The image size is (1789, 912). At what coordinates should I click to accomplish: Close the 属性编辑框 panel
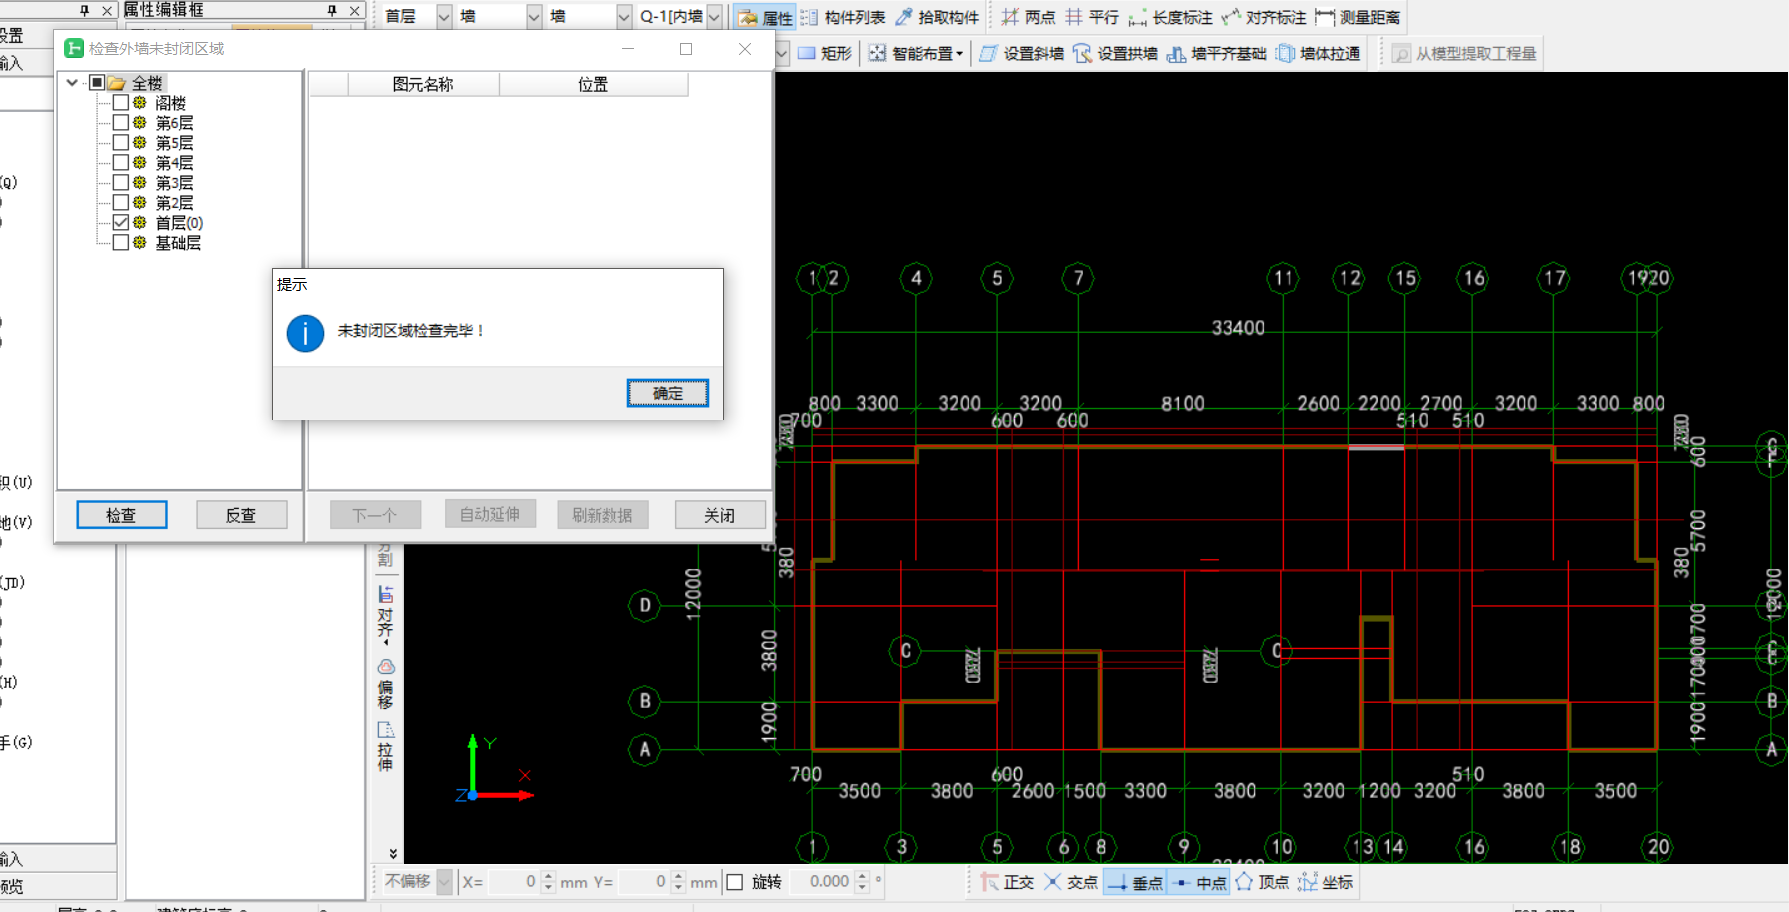click(354, 10)
